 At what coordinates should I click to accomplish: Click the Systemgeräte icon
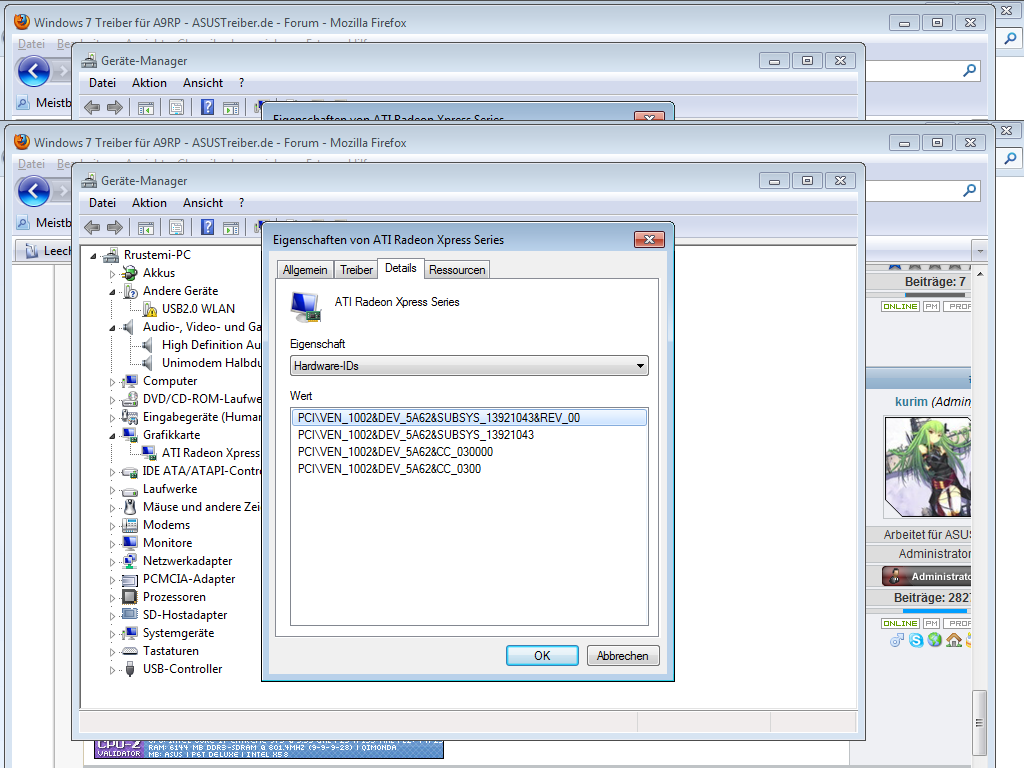tap(130, 633)
